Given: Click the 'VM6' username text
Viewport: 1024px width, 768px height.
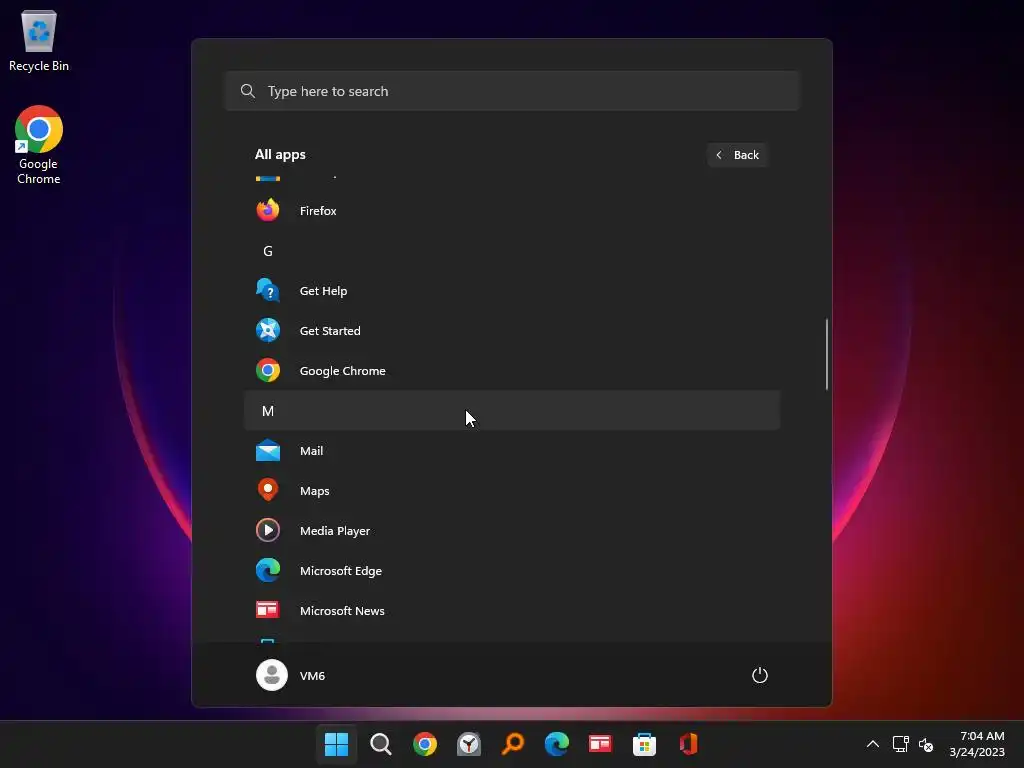Looking at the screenshot, I should (312, 676).
